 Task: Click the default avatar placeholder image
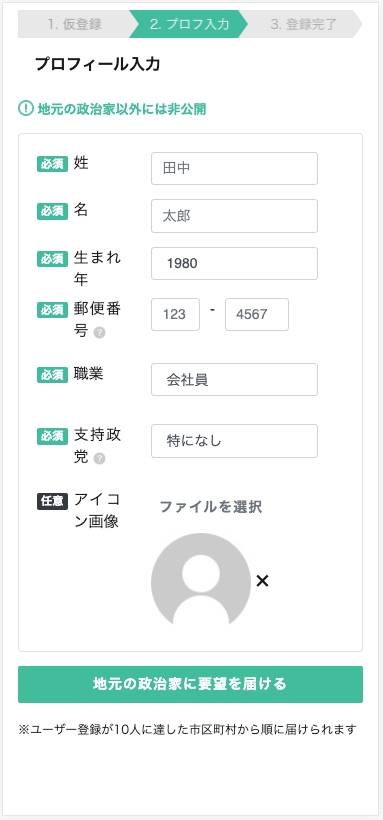click(201, 579)
